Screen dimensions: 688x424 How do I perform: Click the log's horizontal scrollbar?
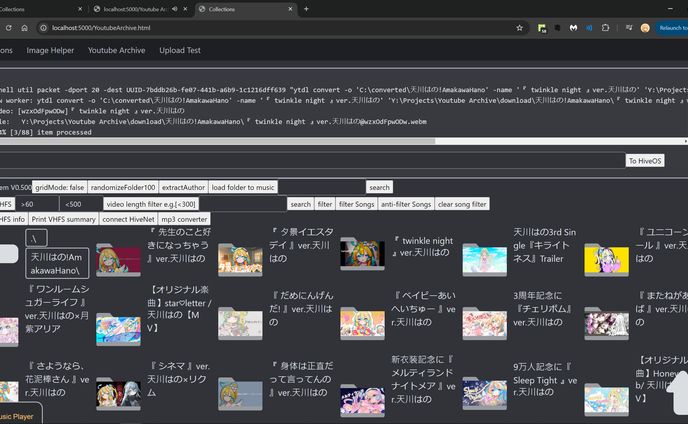217,141
